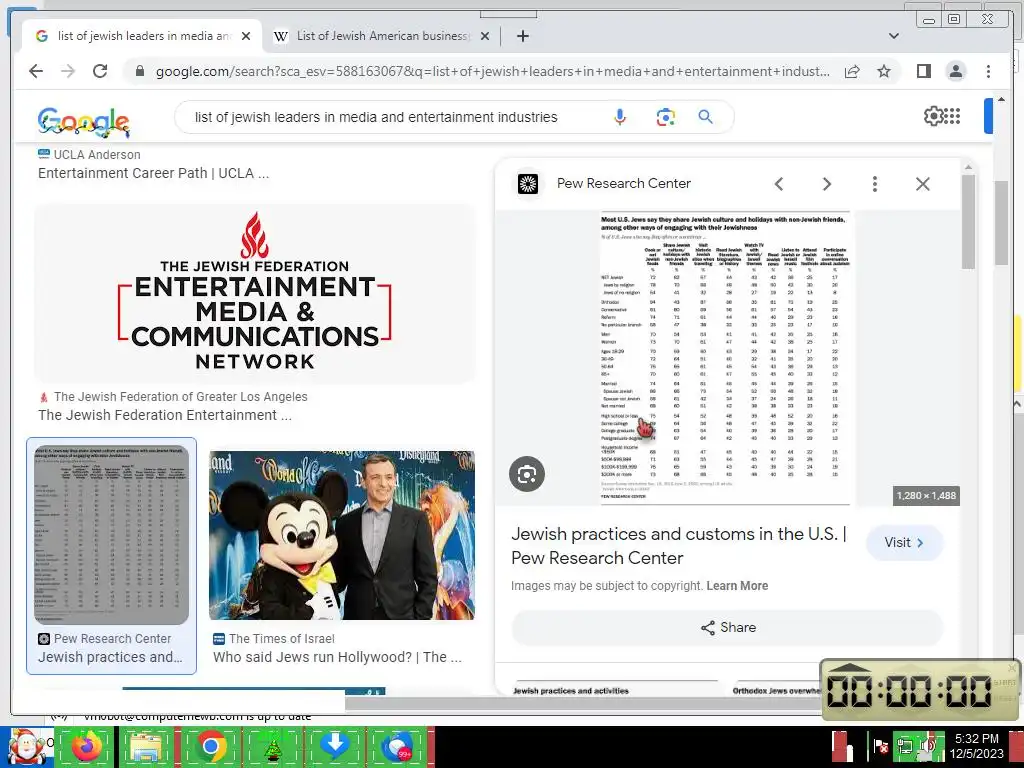Click the Google logo
Viewport: 1024px width, 768px height.
[83, 121]
